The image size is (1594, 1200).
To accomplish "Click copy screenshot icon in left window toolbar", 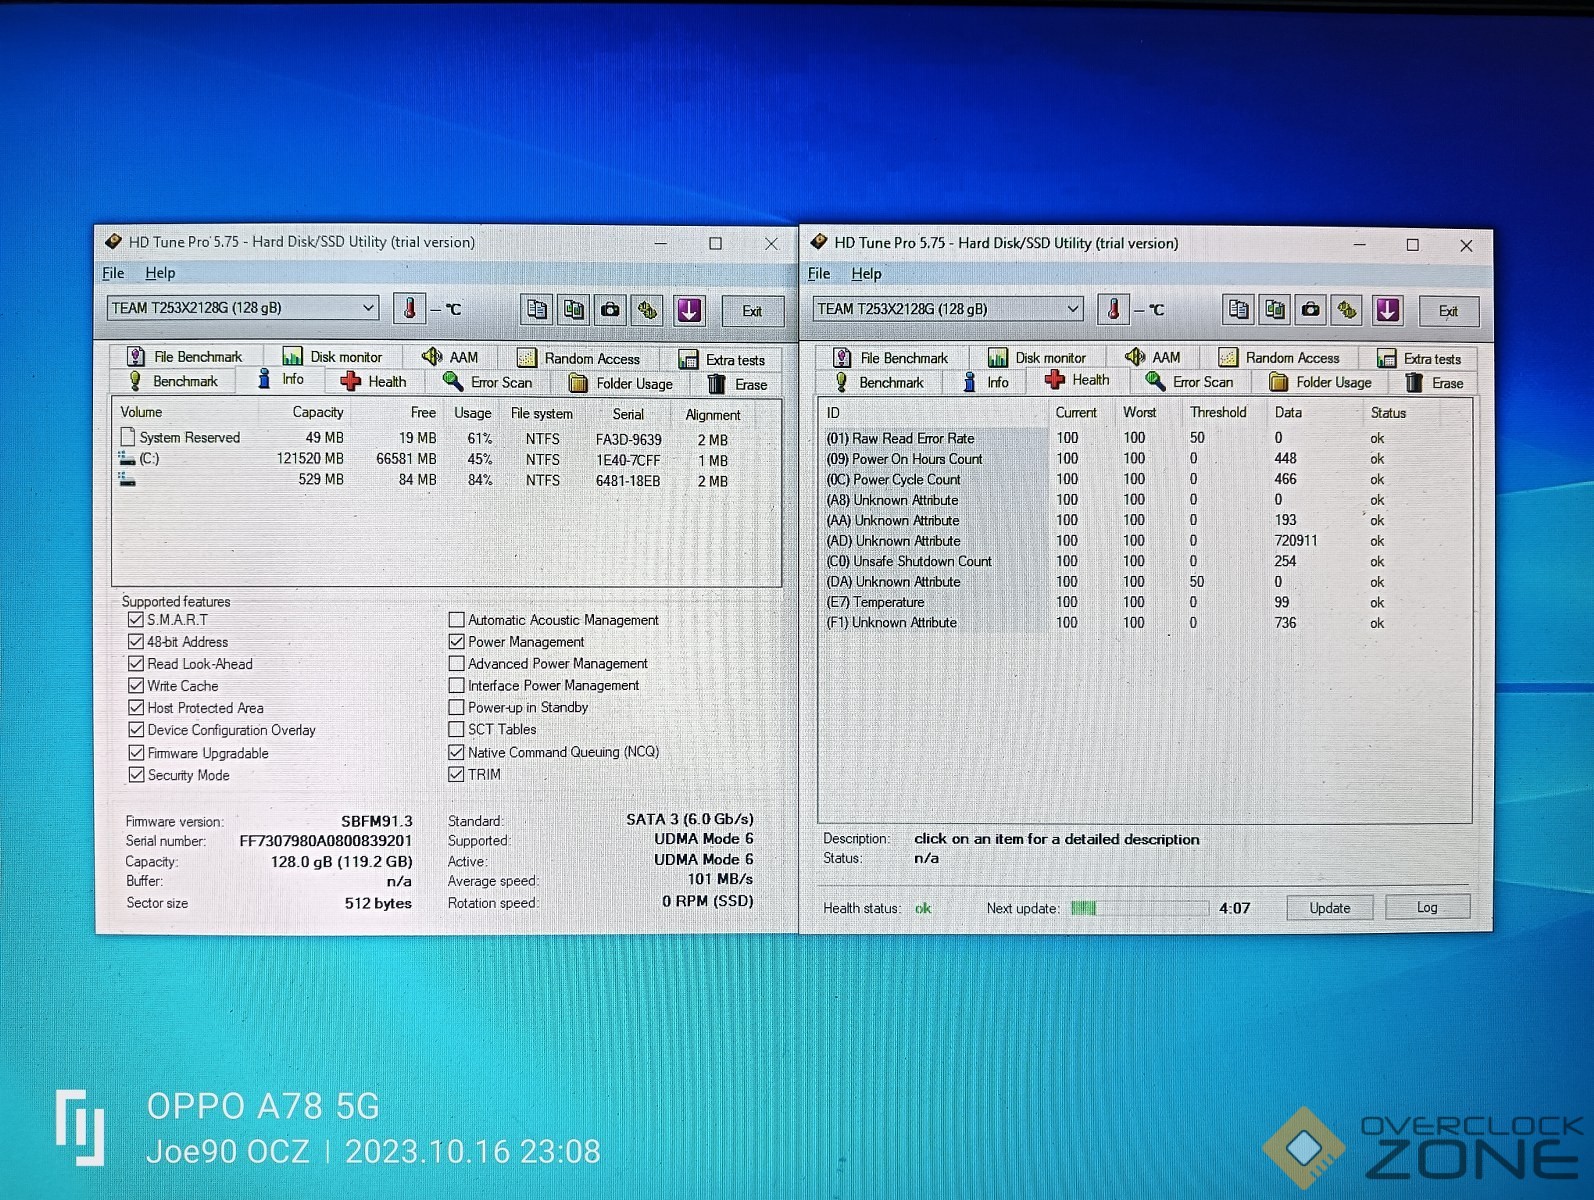I will 574,310.
